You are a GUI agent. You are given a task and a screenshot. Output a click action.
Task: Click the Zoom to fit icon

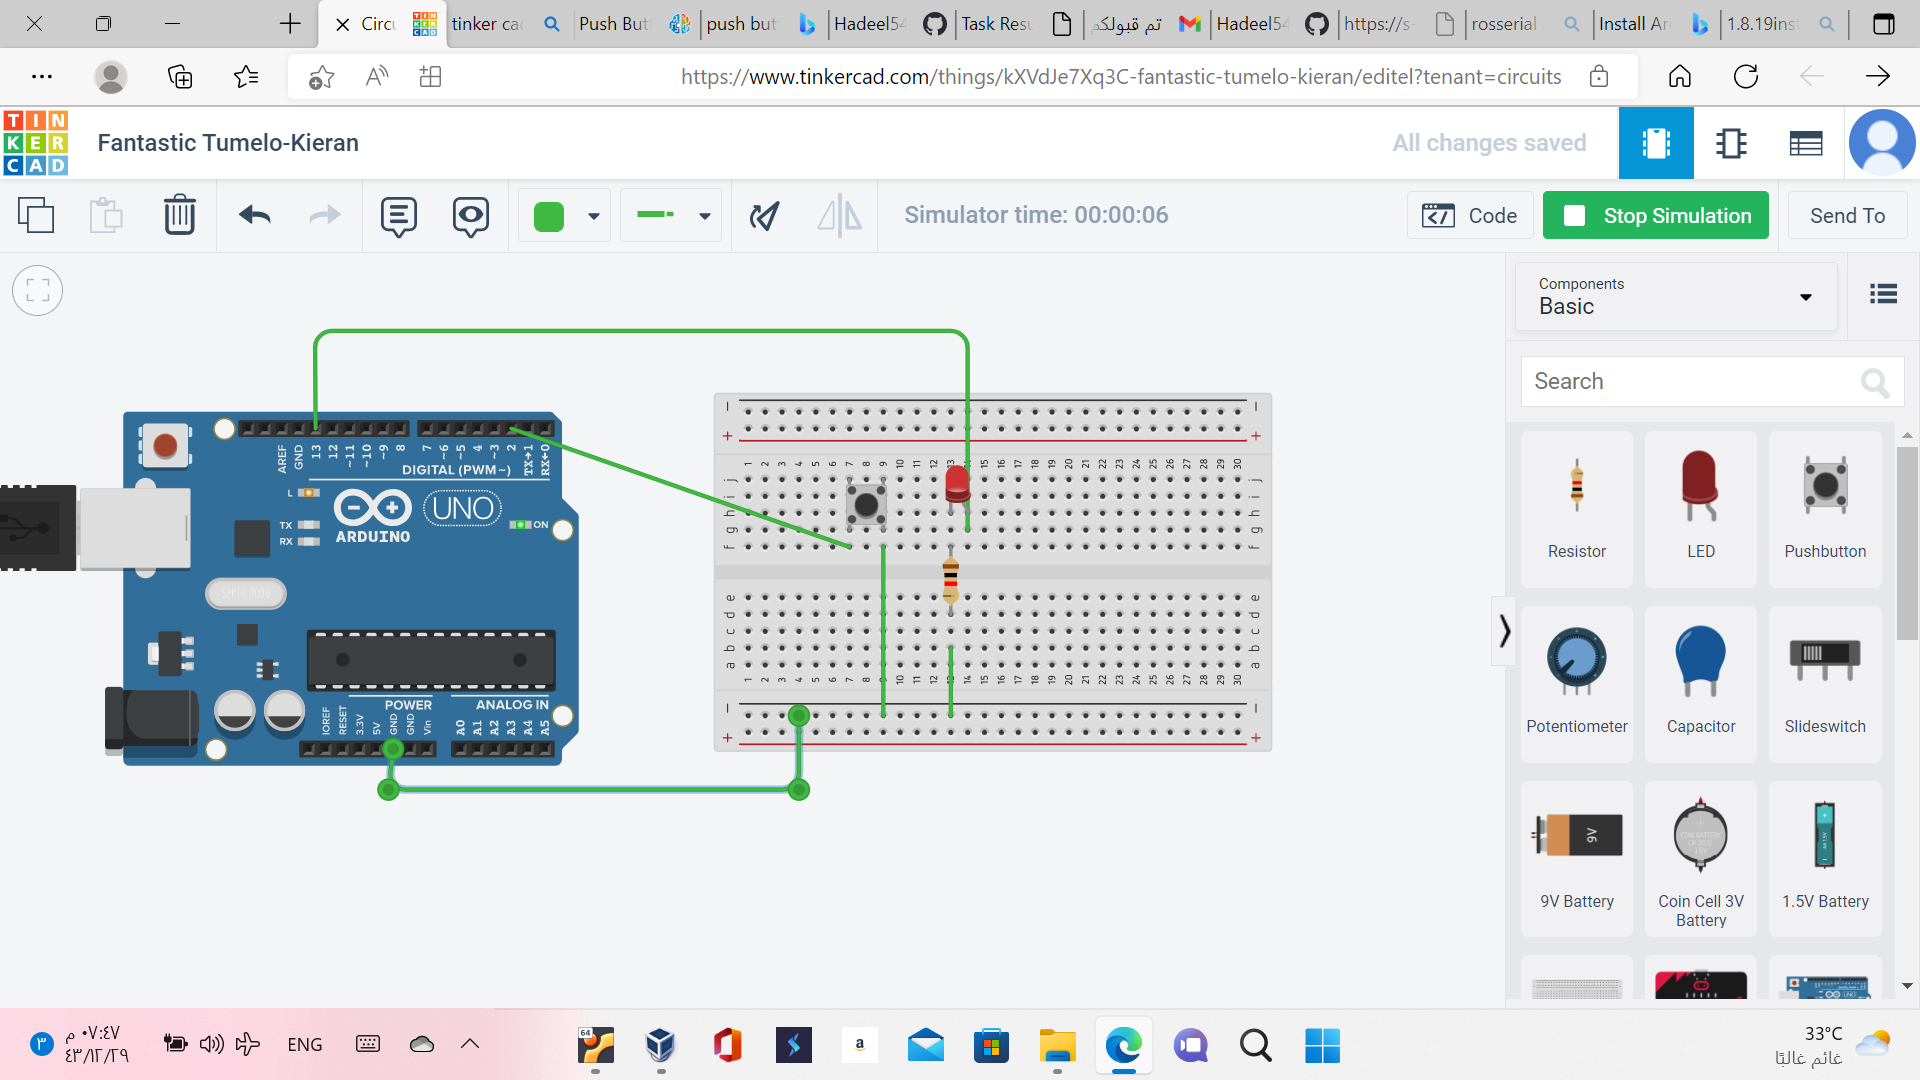[x=38, y=291]
